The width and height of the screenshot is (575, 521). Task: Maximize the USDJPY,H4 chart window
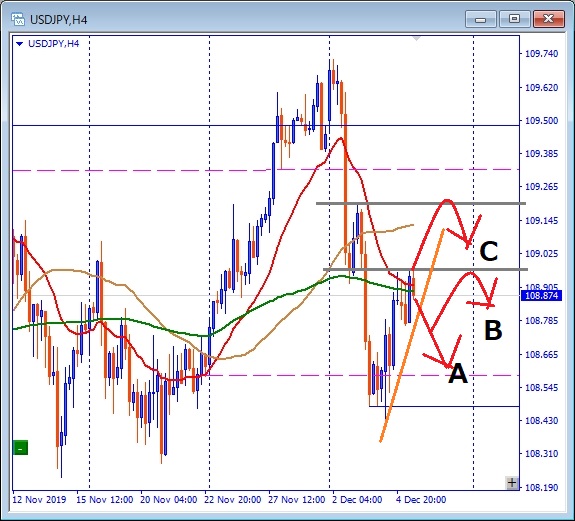514,19
